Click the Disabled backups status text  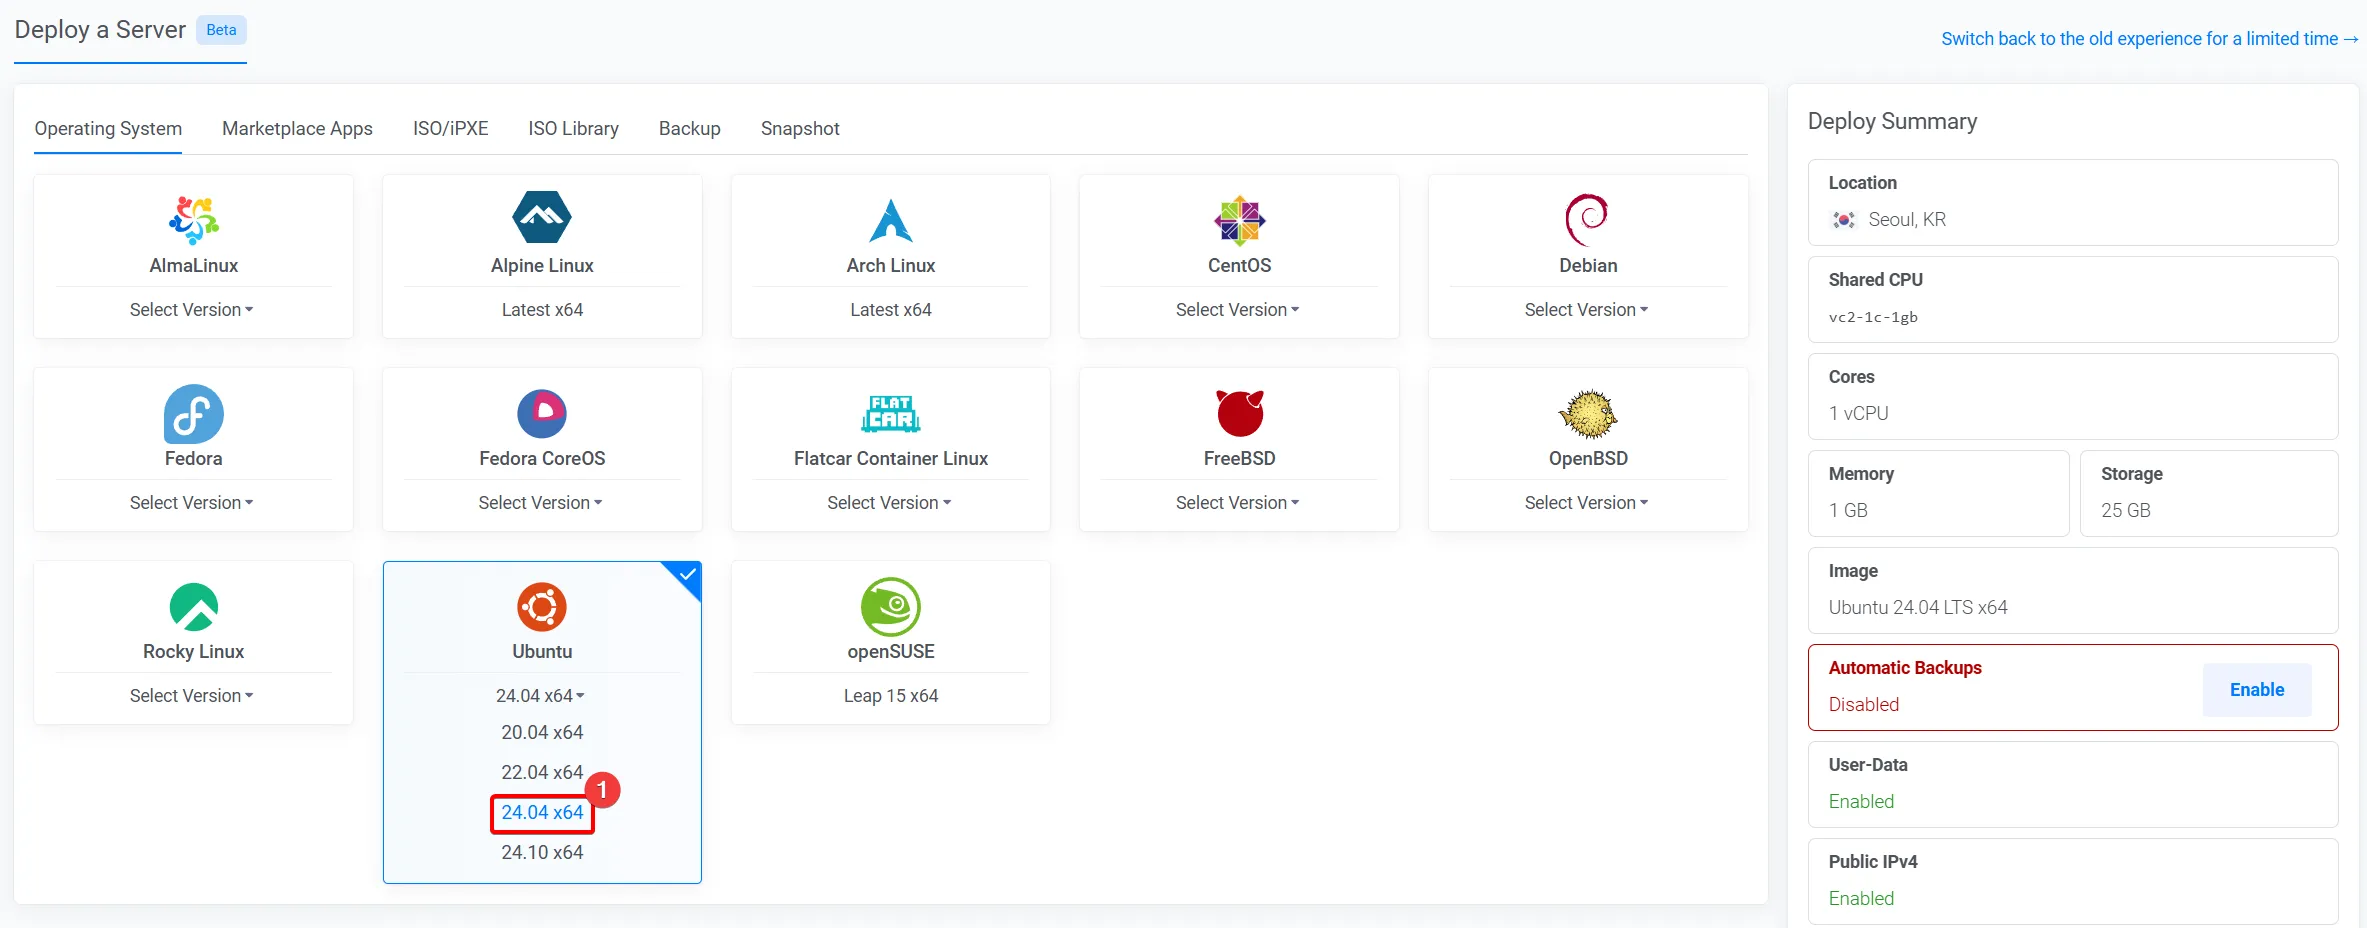pos(1863,705)
